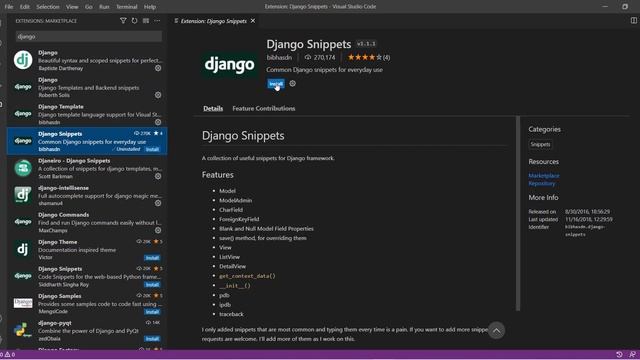The width and height of the screenshot is (640, 360).
Task: Click the scroll-to-top arrow button
Action: 496,331
